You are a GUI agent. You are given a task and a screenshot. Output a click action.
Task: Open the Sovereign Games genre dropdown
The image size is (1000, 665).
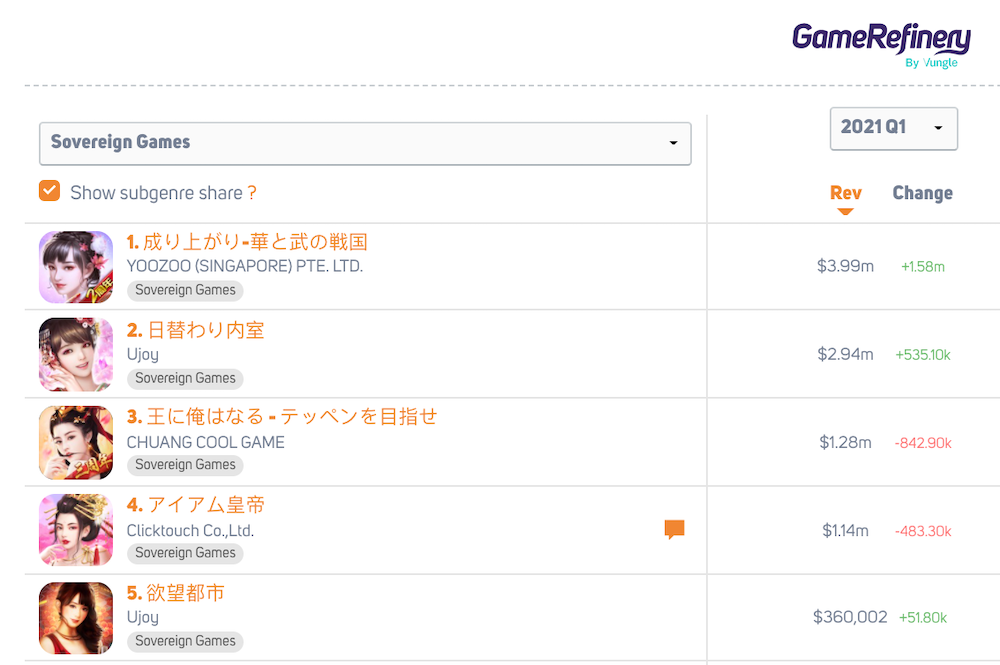(365, 143)
